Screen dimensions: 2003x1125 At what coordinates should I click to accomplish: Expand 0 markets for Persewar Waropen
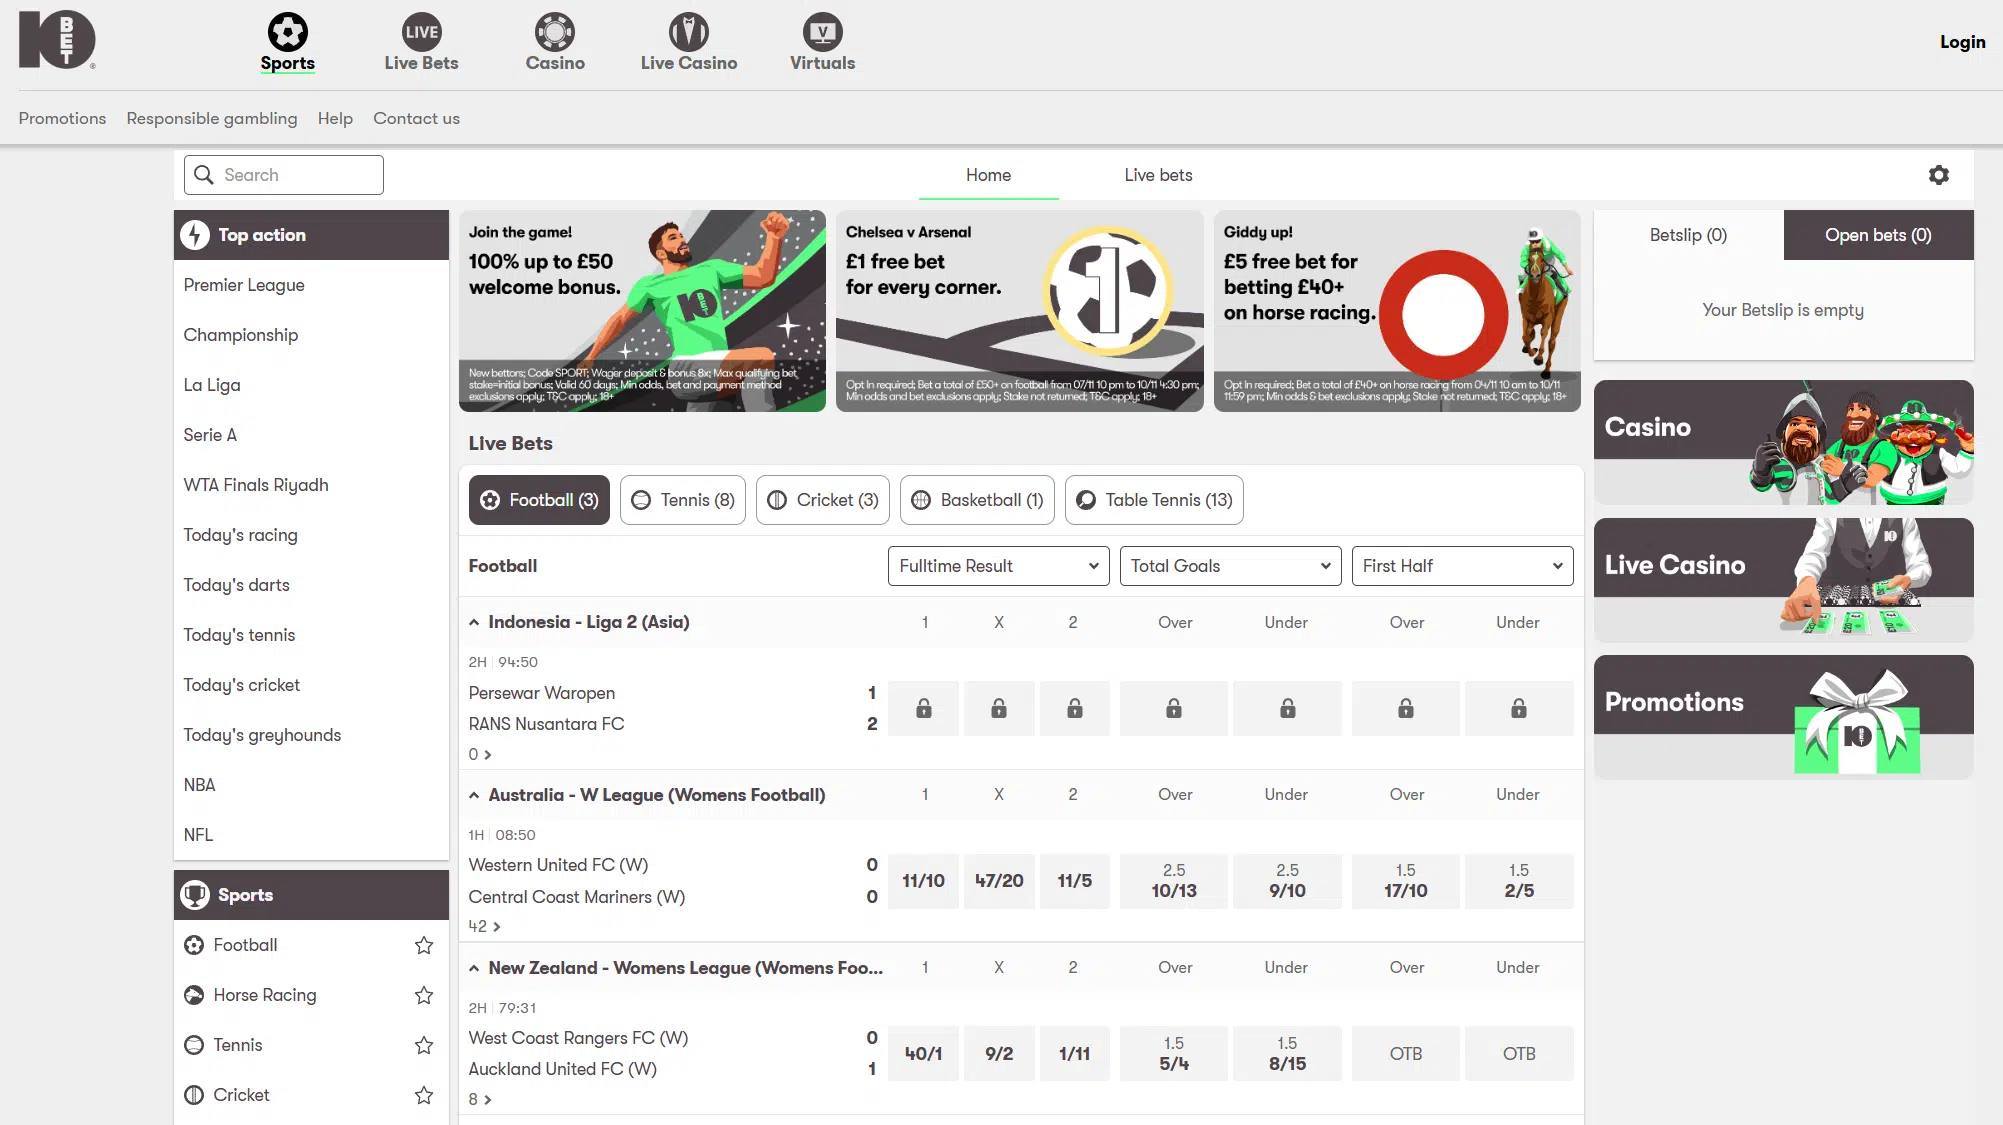[x=480, y=754]
